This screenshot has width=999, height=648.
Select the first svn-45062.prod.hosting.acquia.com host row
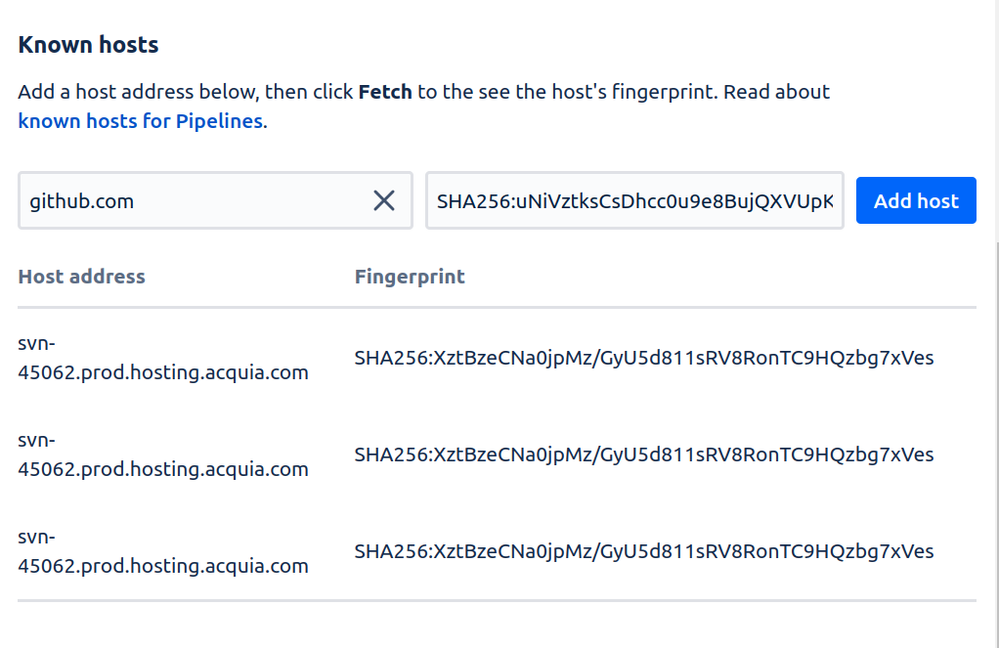coord(497,358)
